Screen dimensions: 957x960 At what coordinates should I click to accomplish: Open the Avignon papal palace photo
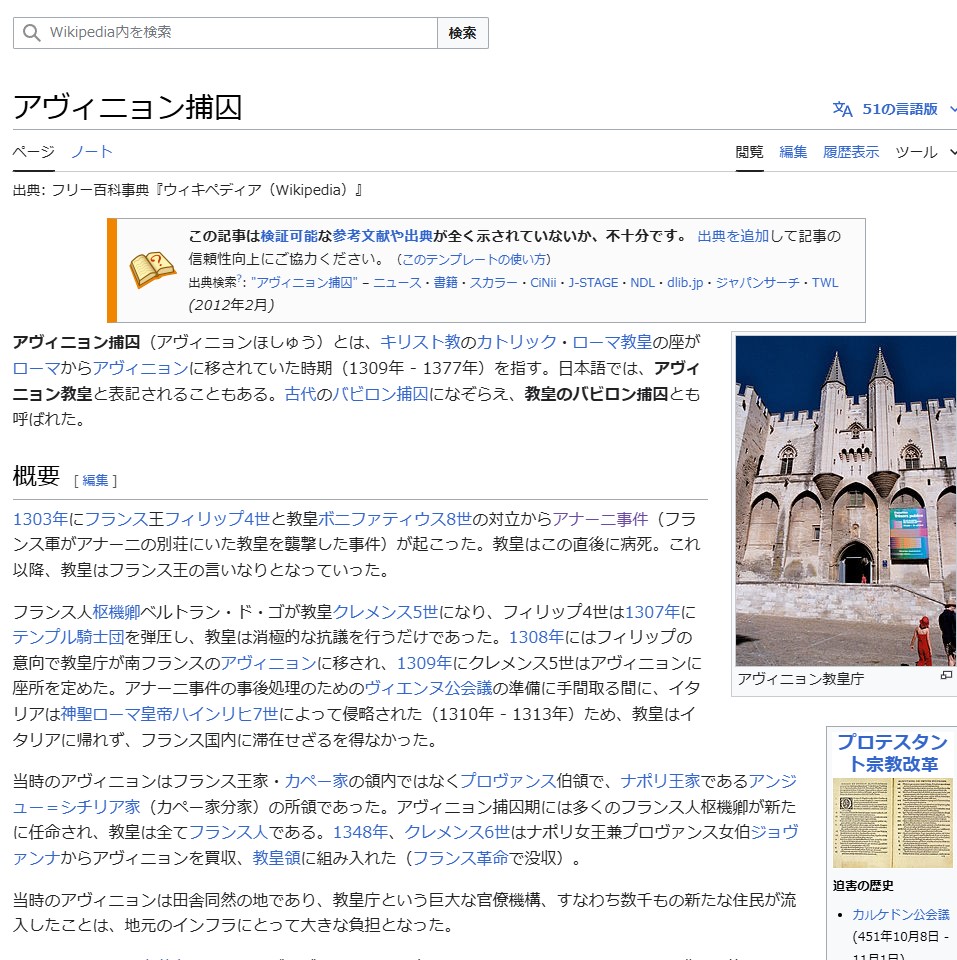tap(846, 500)
